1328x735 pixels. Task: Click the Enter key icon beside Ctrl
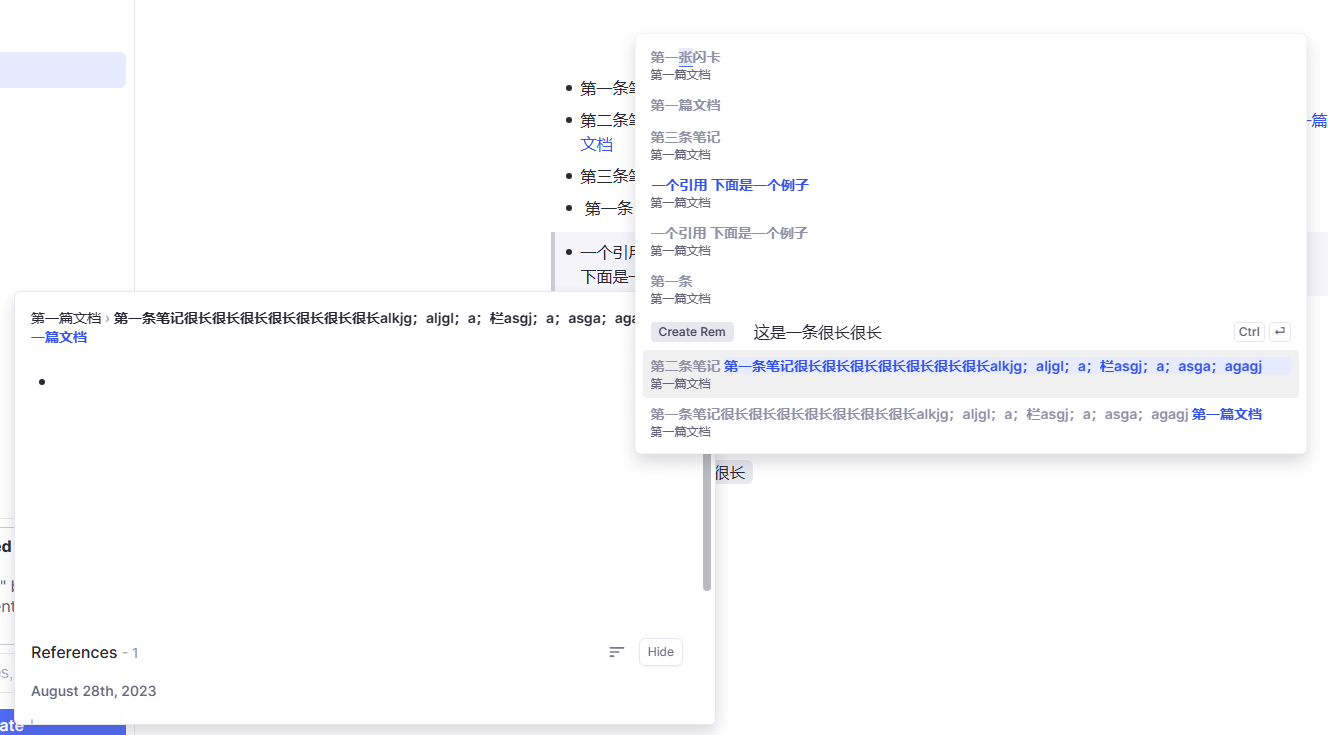tap(1279, 331)
